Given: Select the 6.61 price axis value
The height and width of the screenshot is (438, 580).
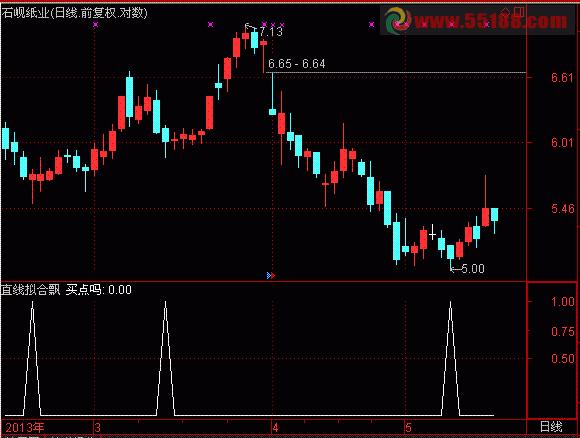Looking at the screenshot, I should point(562,78).
